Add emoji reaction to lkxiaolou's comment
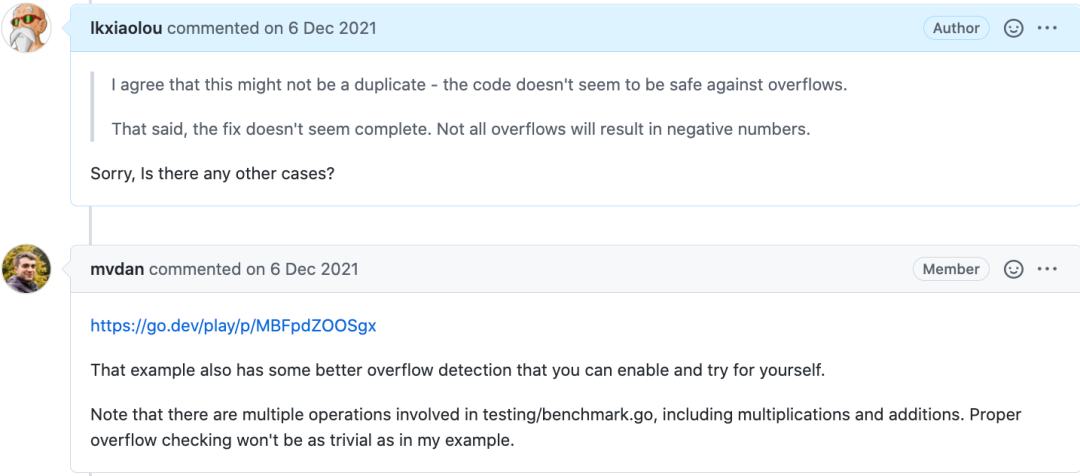 [1013, 28]
